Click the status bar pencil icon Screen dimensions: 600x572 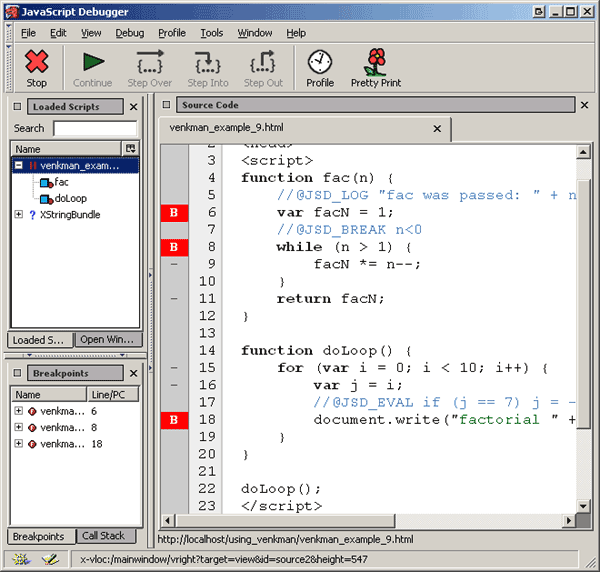[x=51, y=559]
